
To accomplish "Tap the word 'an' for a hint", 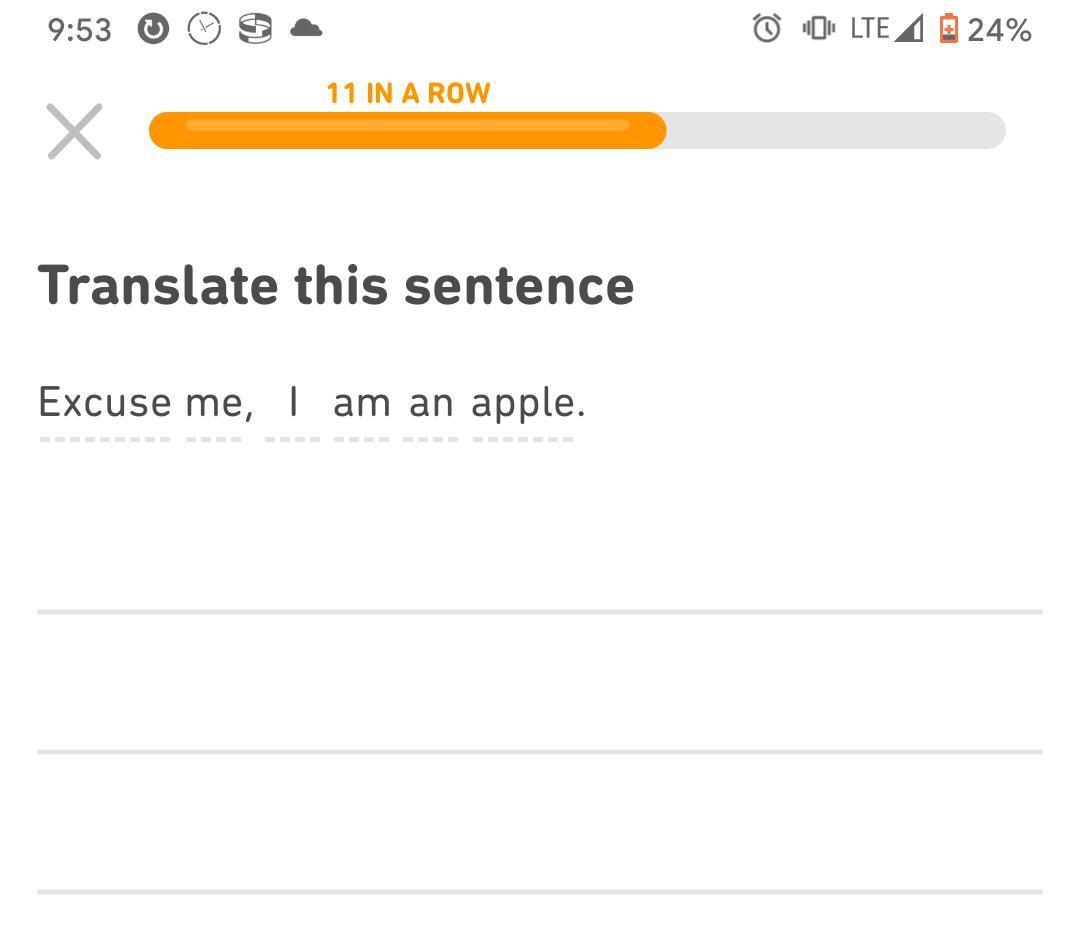I will 431,404.
